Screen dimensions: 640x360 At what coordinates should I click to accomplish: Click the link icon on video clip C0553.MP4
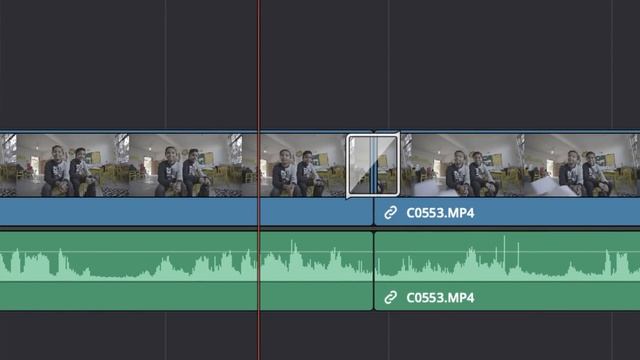point(390,213)
